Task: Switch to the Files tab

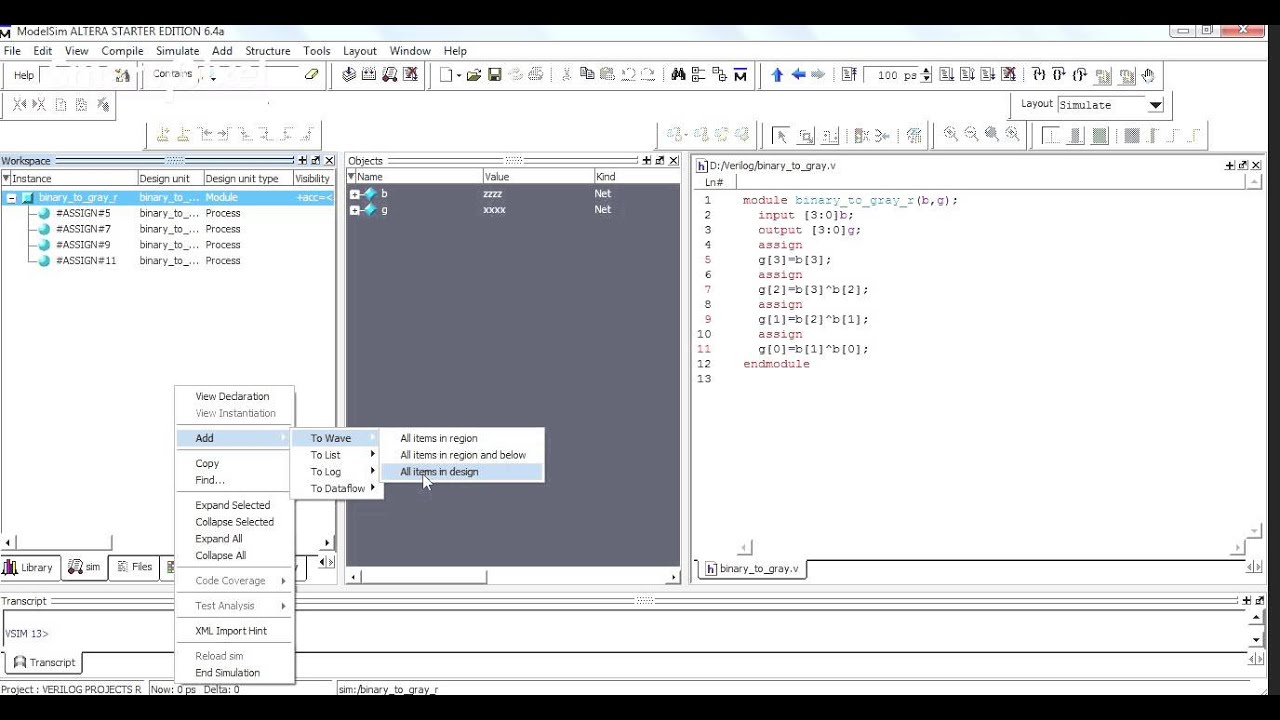Action: tap(134, 567)
